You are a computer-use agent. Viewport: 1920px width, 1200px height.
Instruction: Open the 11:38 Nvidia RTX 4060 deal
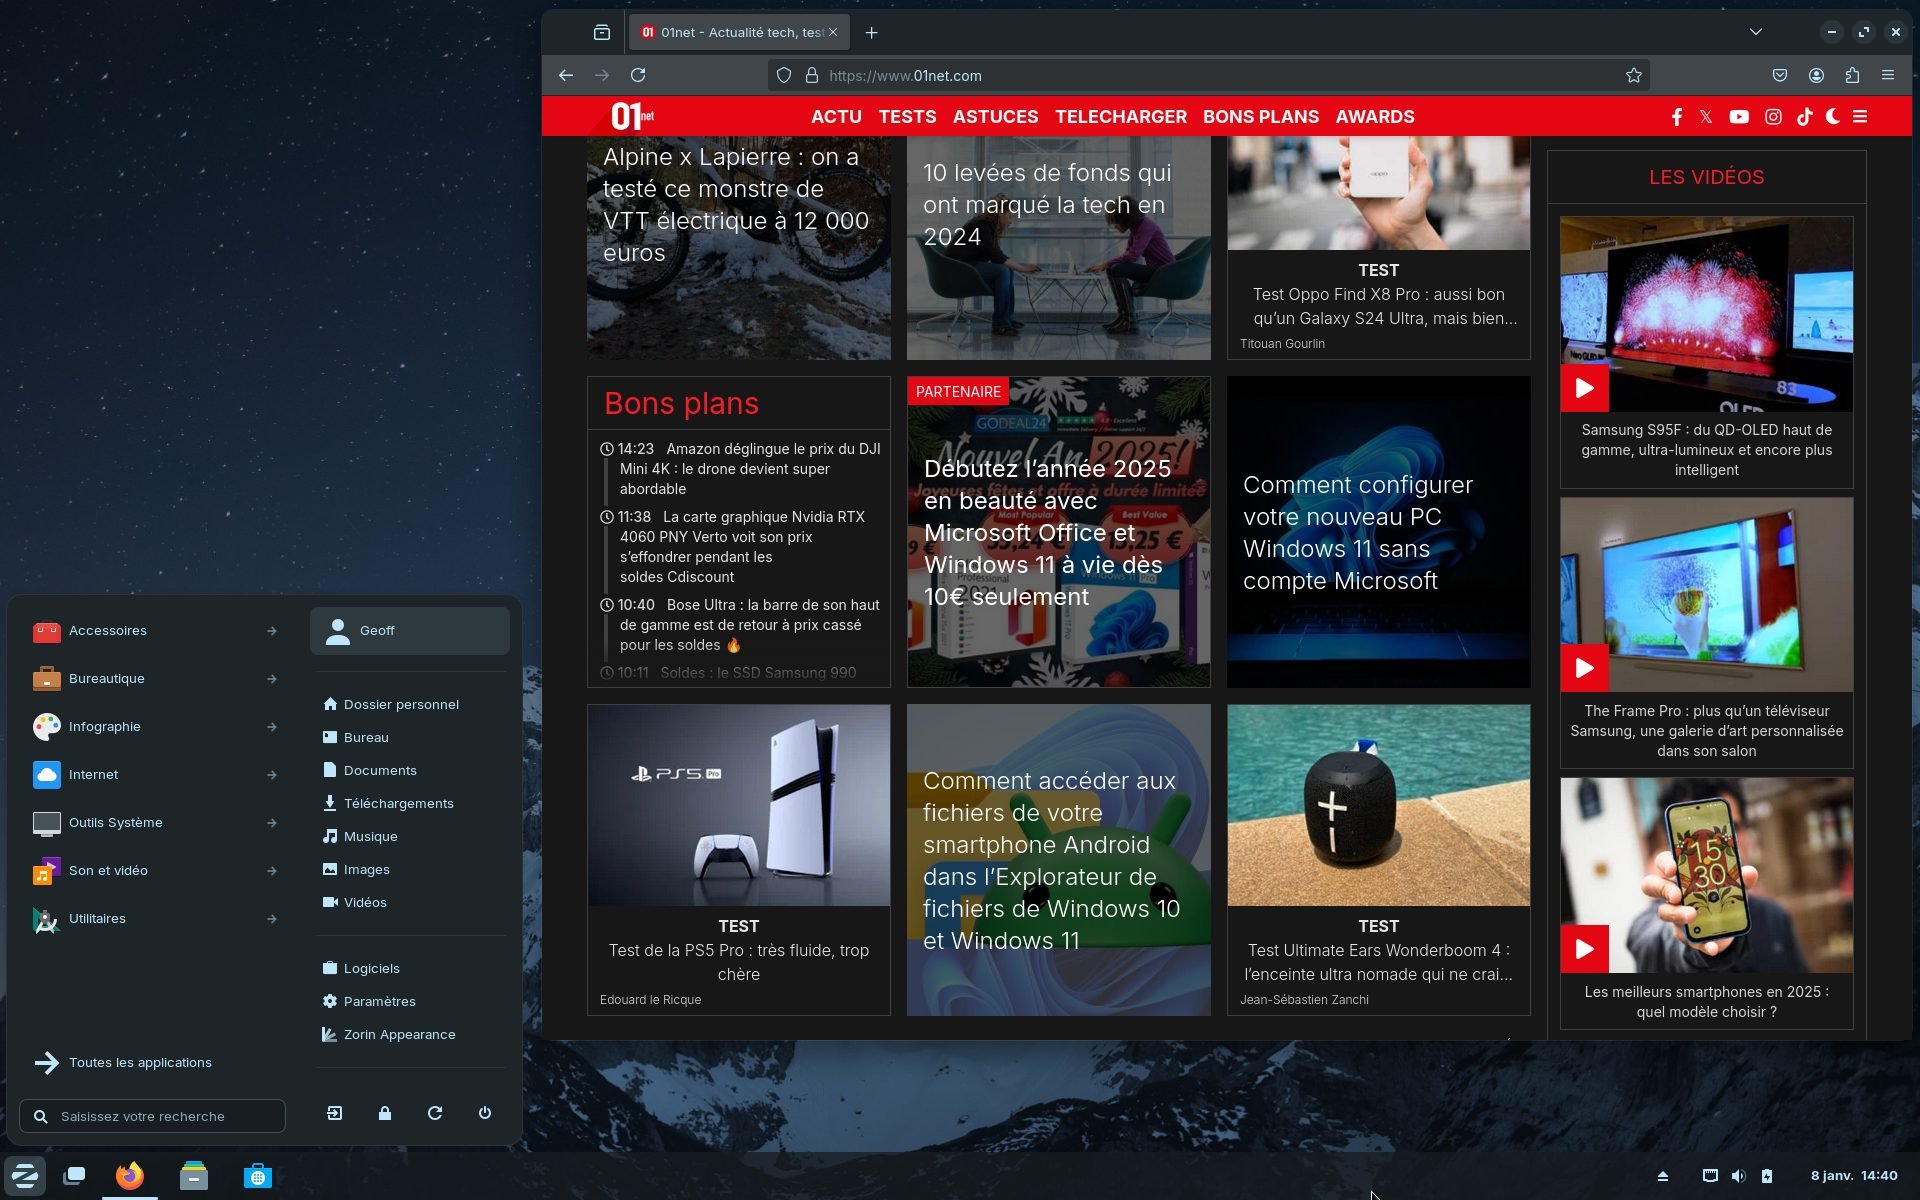click(741, 547)
